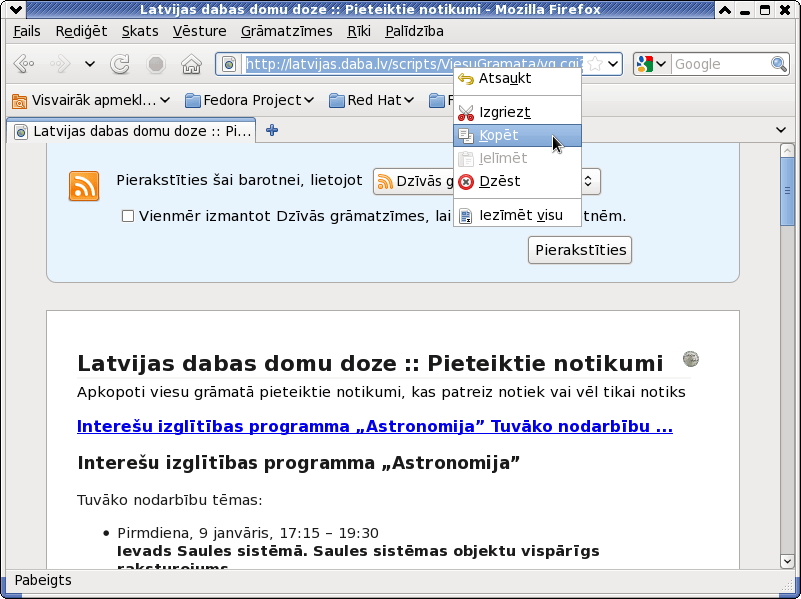Choose Kopēt in the context menu

[517, 135]
